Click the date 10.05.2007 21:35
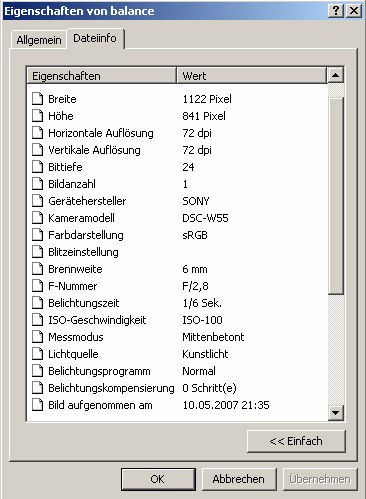Image resolution: width=366 pixels, height=499 pixels. point(226,405)
